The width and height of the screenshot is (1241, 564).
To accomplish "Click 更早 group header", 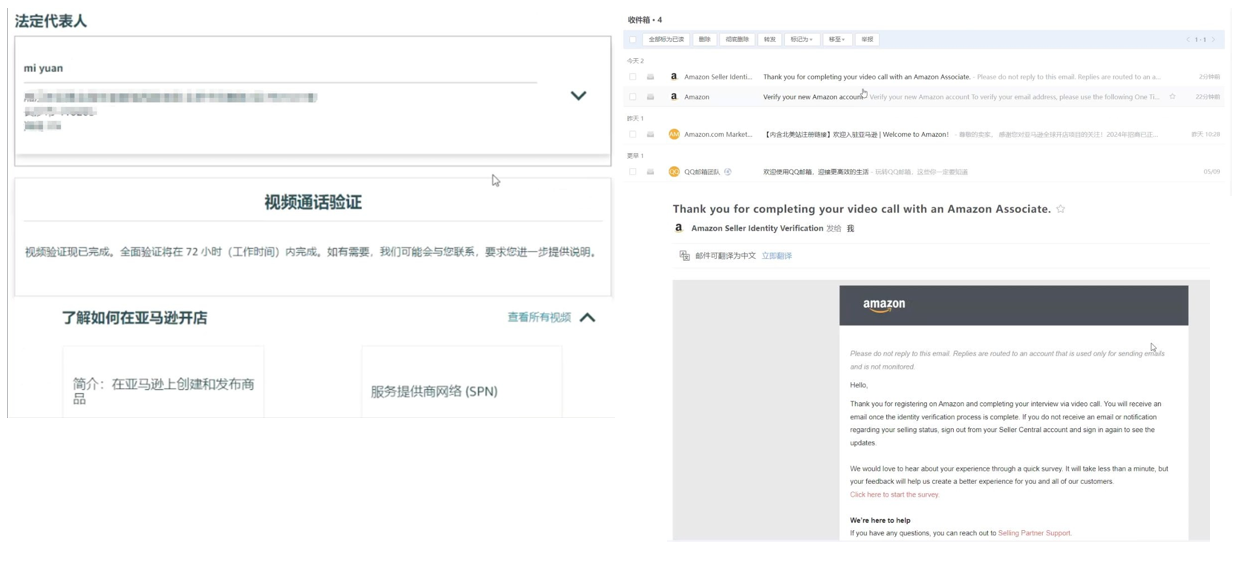I will pyautogui.click(x=633, y=156).
